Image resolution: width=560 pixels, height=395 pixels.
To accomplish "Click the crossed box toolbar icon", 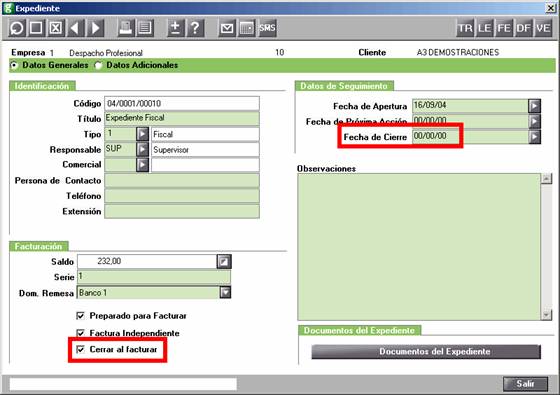I will pyautogui.click(x=55, y=28).
